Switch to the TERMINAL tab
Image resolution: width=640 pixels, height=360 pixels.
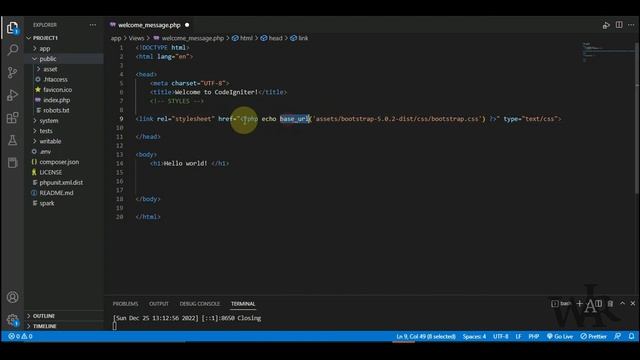pyautogui.click(x=243, y=304)
